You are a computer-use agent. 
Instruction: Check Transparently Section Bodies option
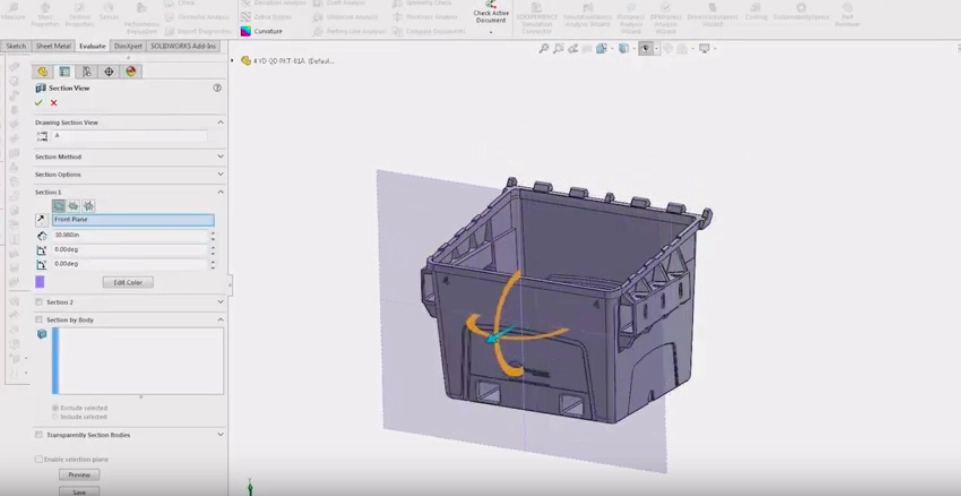click(x=39, y=435)
